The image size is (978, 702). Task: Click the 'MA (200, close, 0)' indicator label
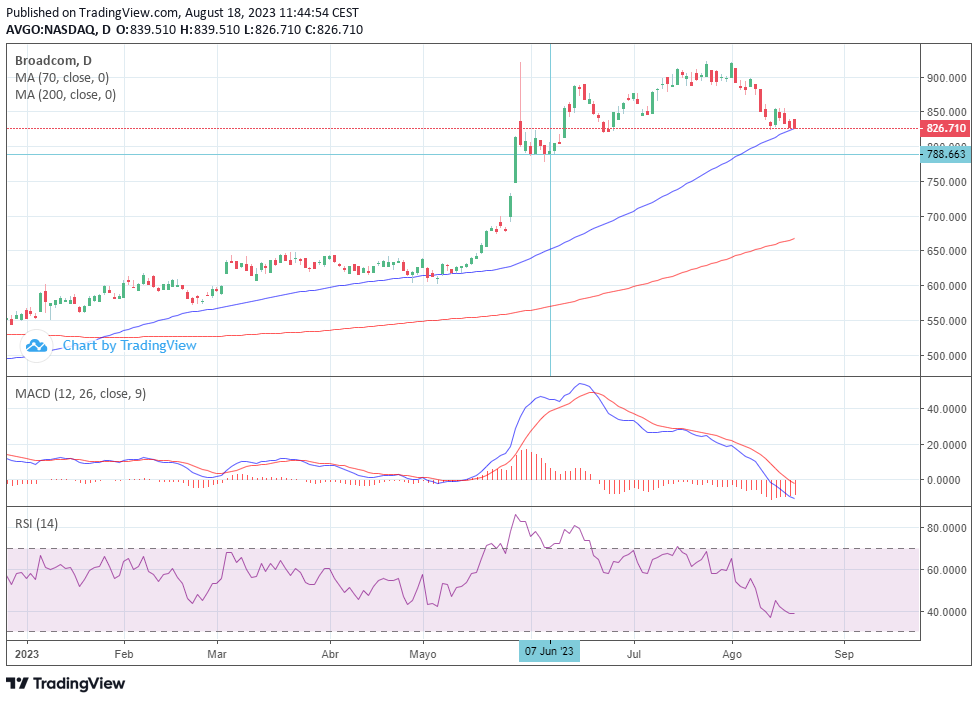[x=65, y=94]
